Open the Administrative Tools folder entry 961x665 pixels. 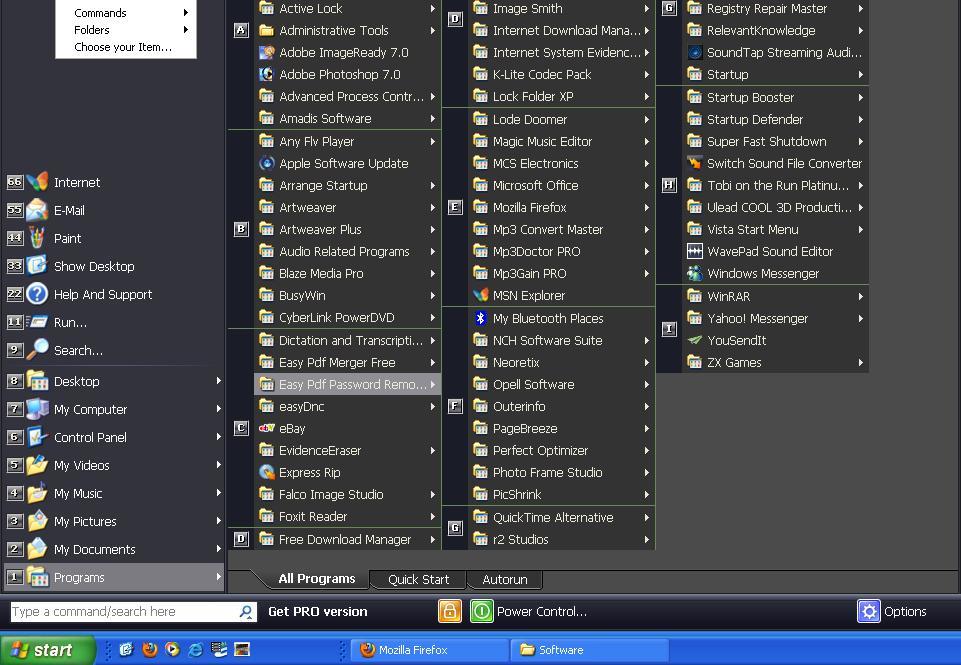coord(348,31)
